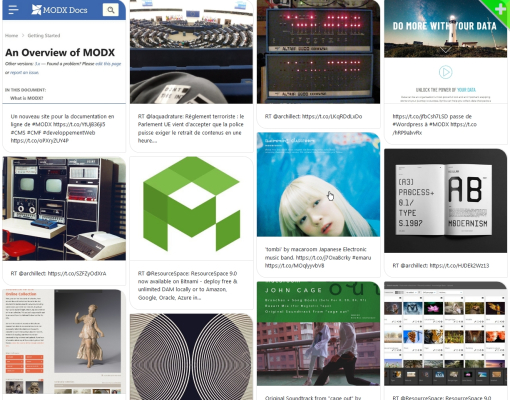This screenshot has width=510, height=400.
Task: Open the European Parliament photo
Action: click(x=191, y=52)
